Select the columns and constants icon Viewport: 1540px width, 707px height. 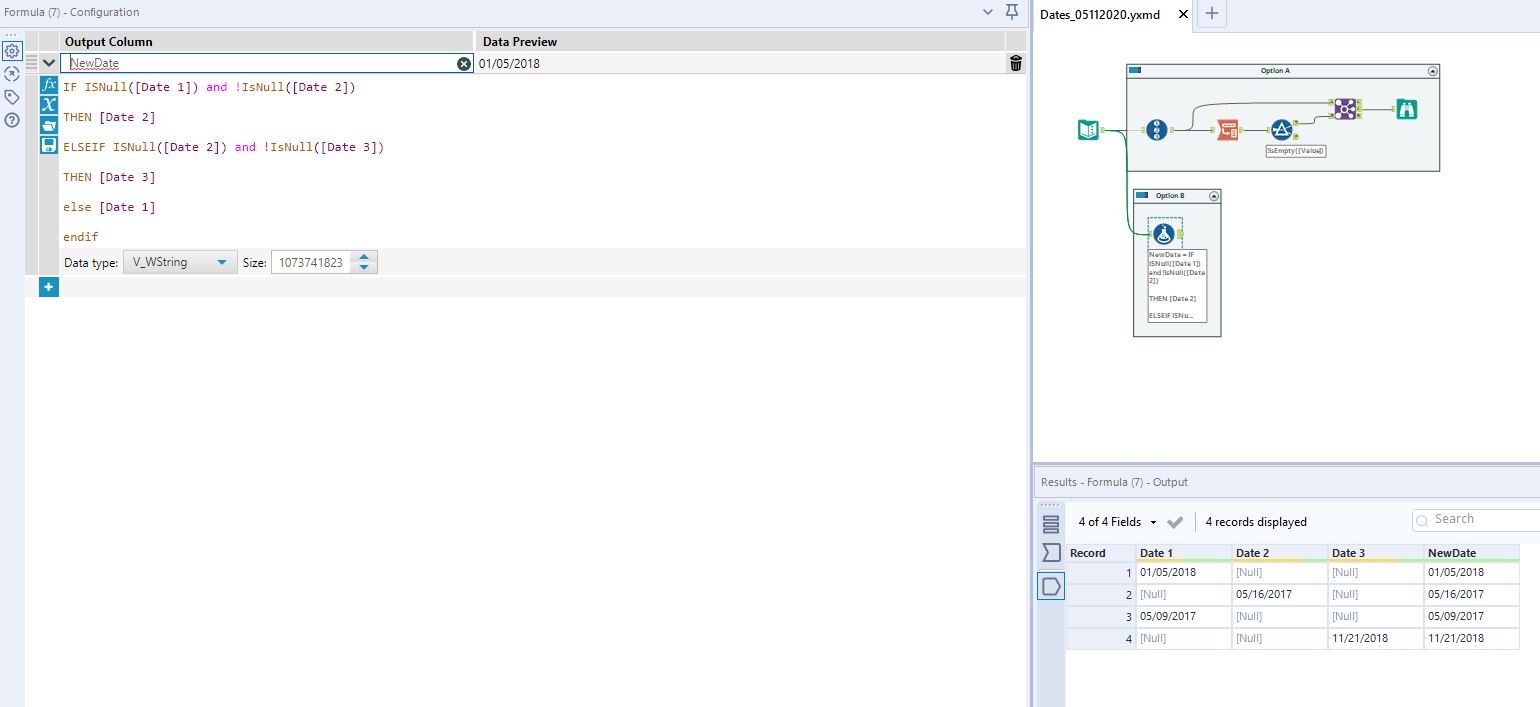click(48, 105)
